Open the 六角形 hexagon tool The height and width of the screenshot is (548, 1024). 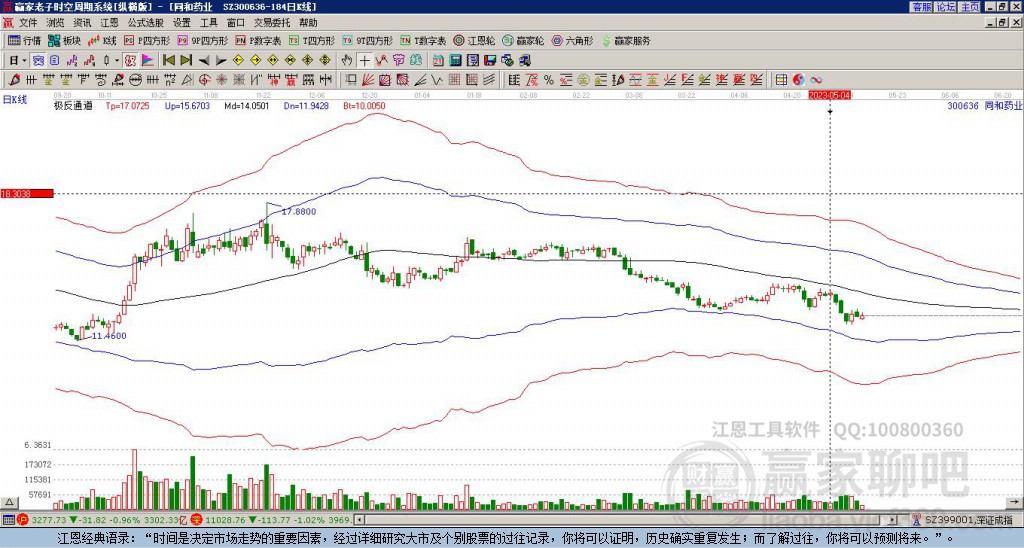click(573, 40)
